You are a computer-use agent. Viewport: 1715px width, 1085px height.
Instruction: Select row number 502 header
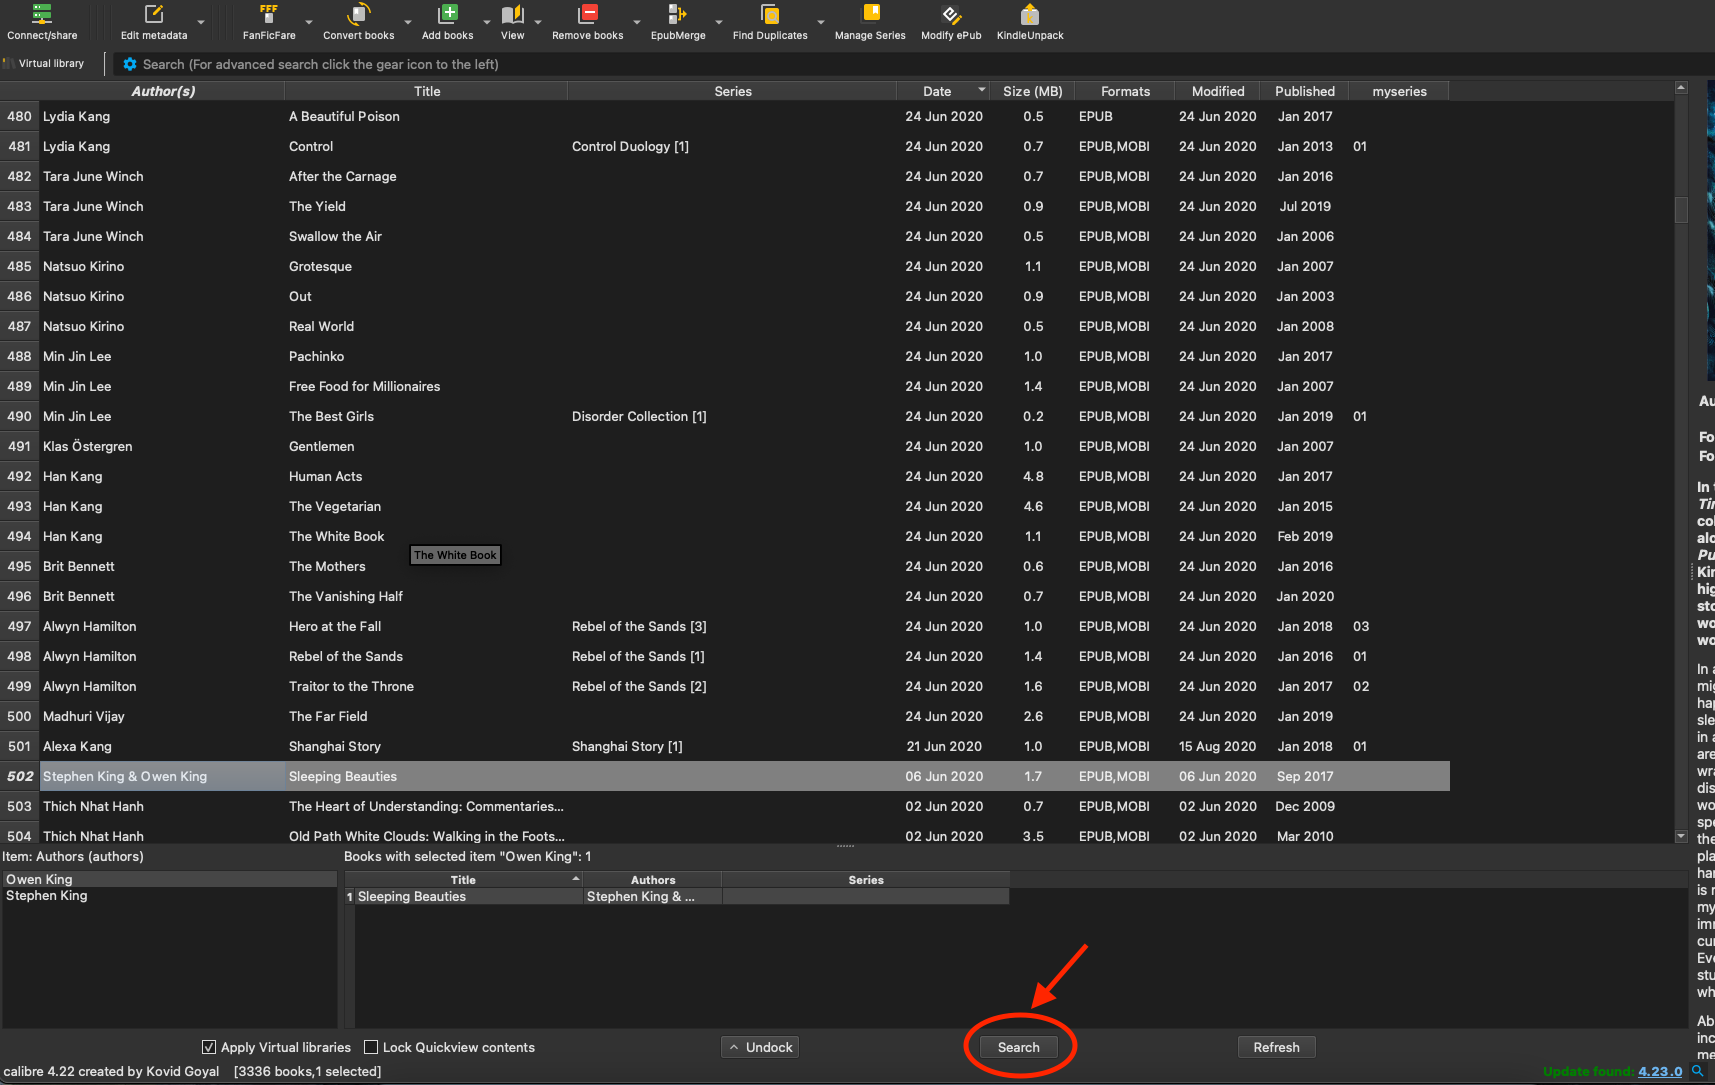click(20, 776)
